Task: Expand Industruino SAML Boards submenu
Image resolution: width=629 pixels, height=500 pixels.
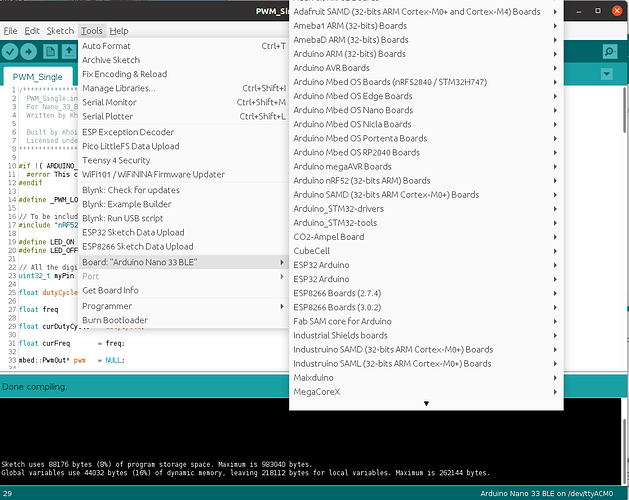Action: tap(426, 364)
